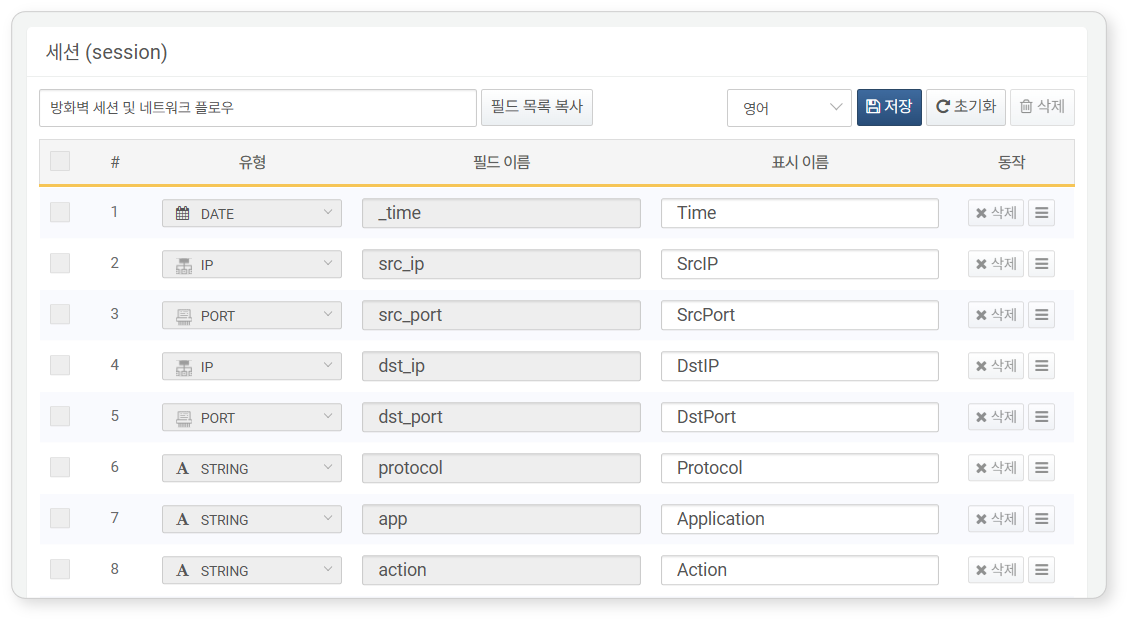The image size is (1129, 621).
Task: Click the display name field containing DstPort
Action: coord(800,417)
